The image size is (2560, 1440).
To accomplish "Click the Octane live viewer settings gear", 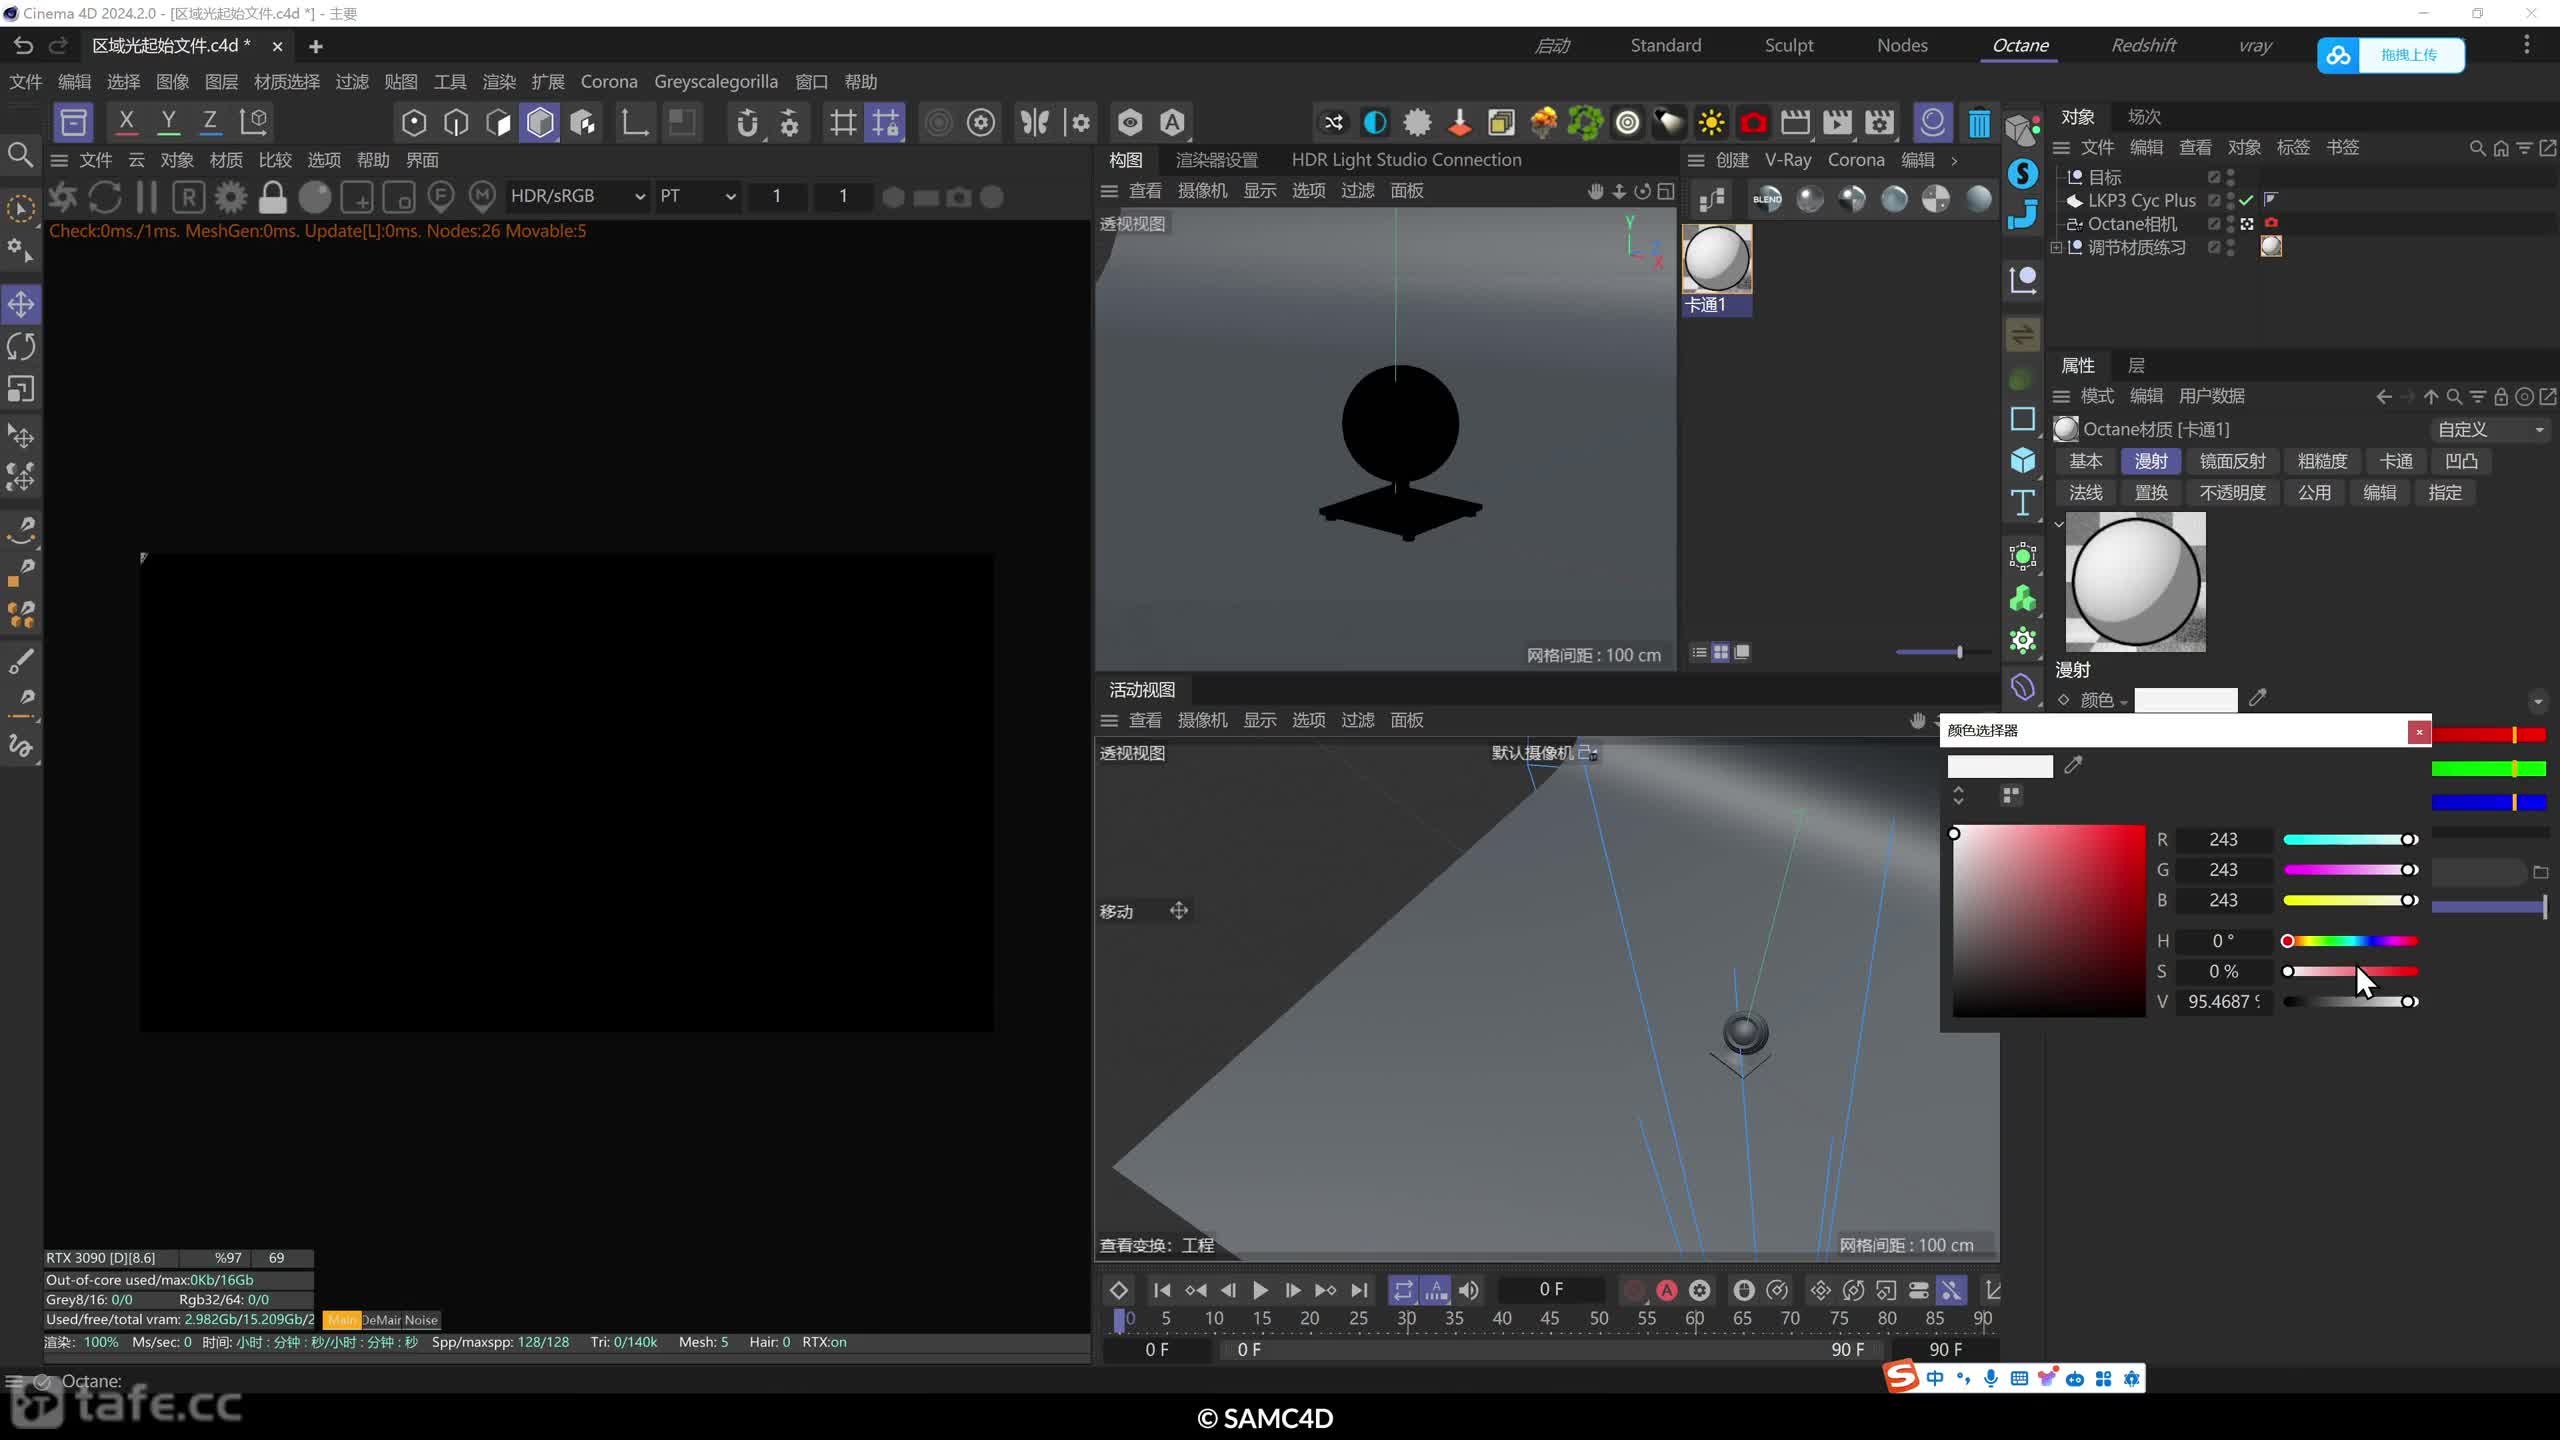I will point(231,197).
